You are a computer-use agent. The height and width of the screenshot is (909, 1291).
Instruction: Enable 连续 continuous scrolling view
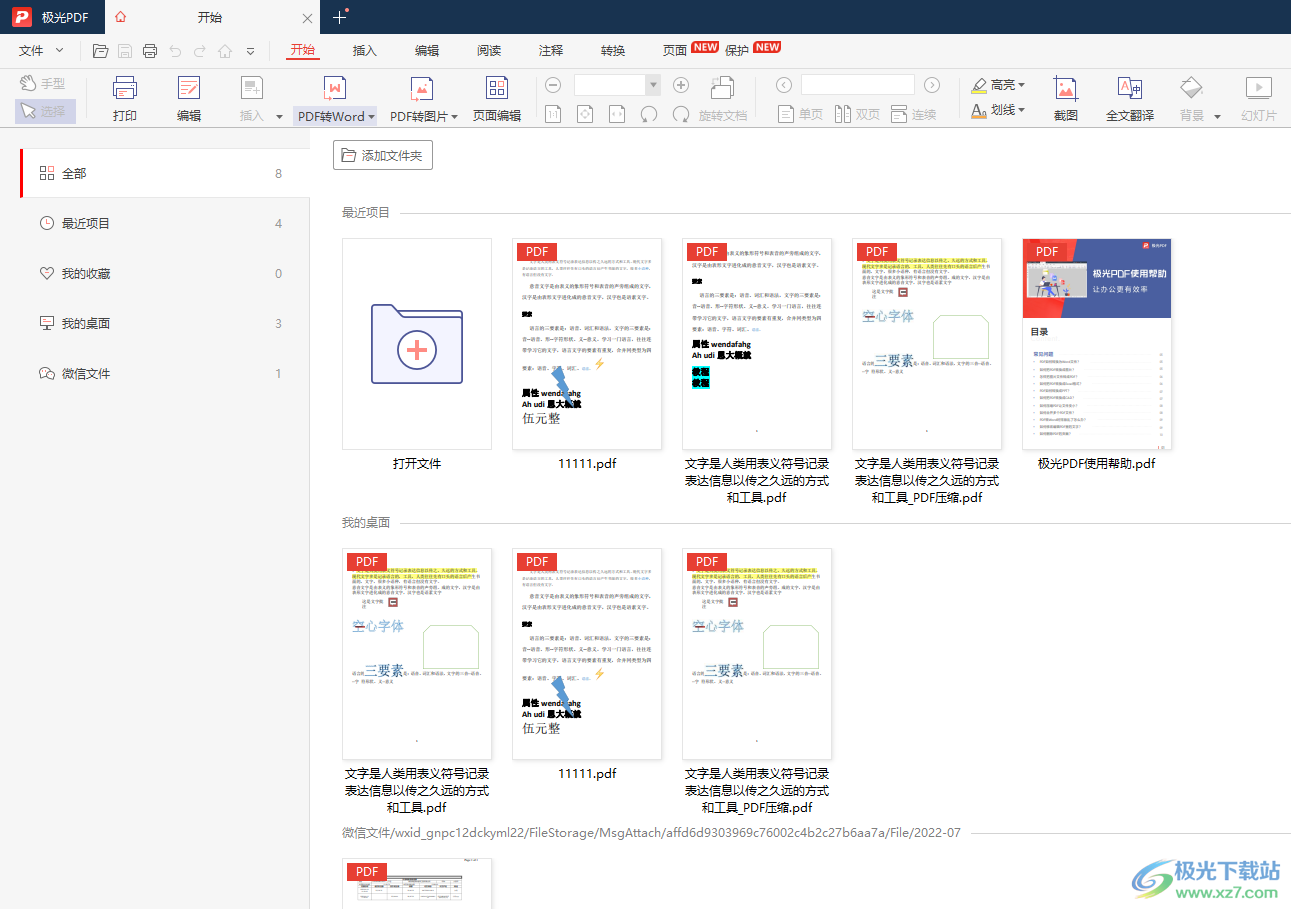[x=914, y=114]
